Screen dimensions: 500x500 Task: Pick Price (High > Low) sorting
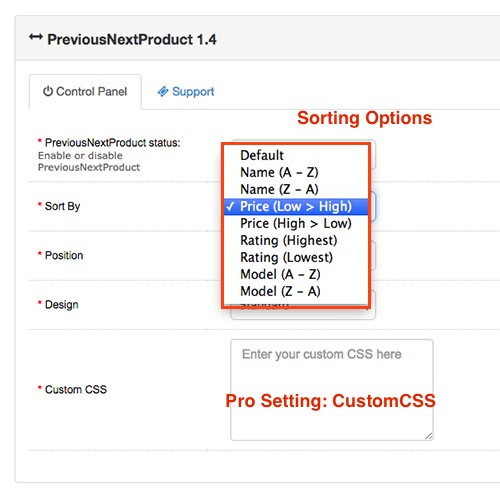(296, 224)
